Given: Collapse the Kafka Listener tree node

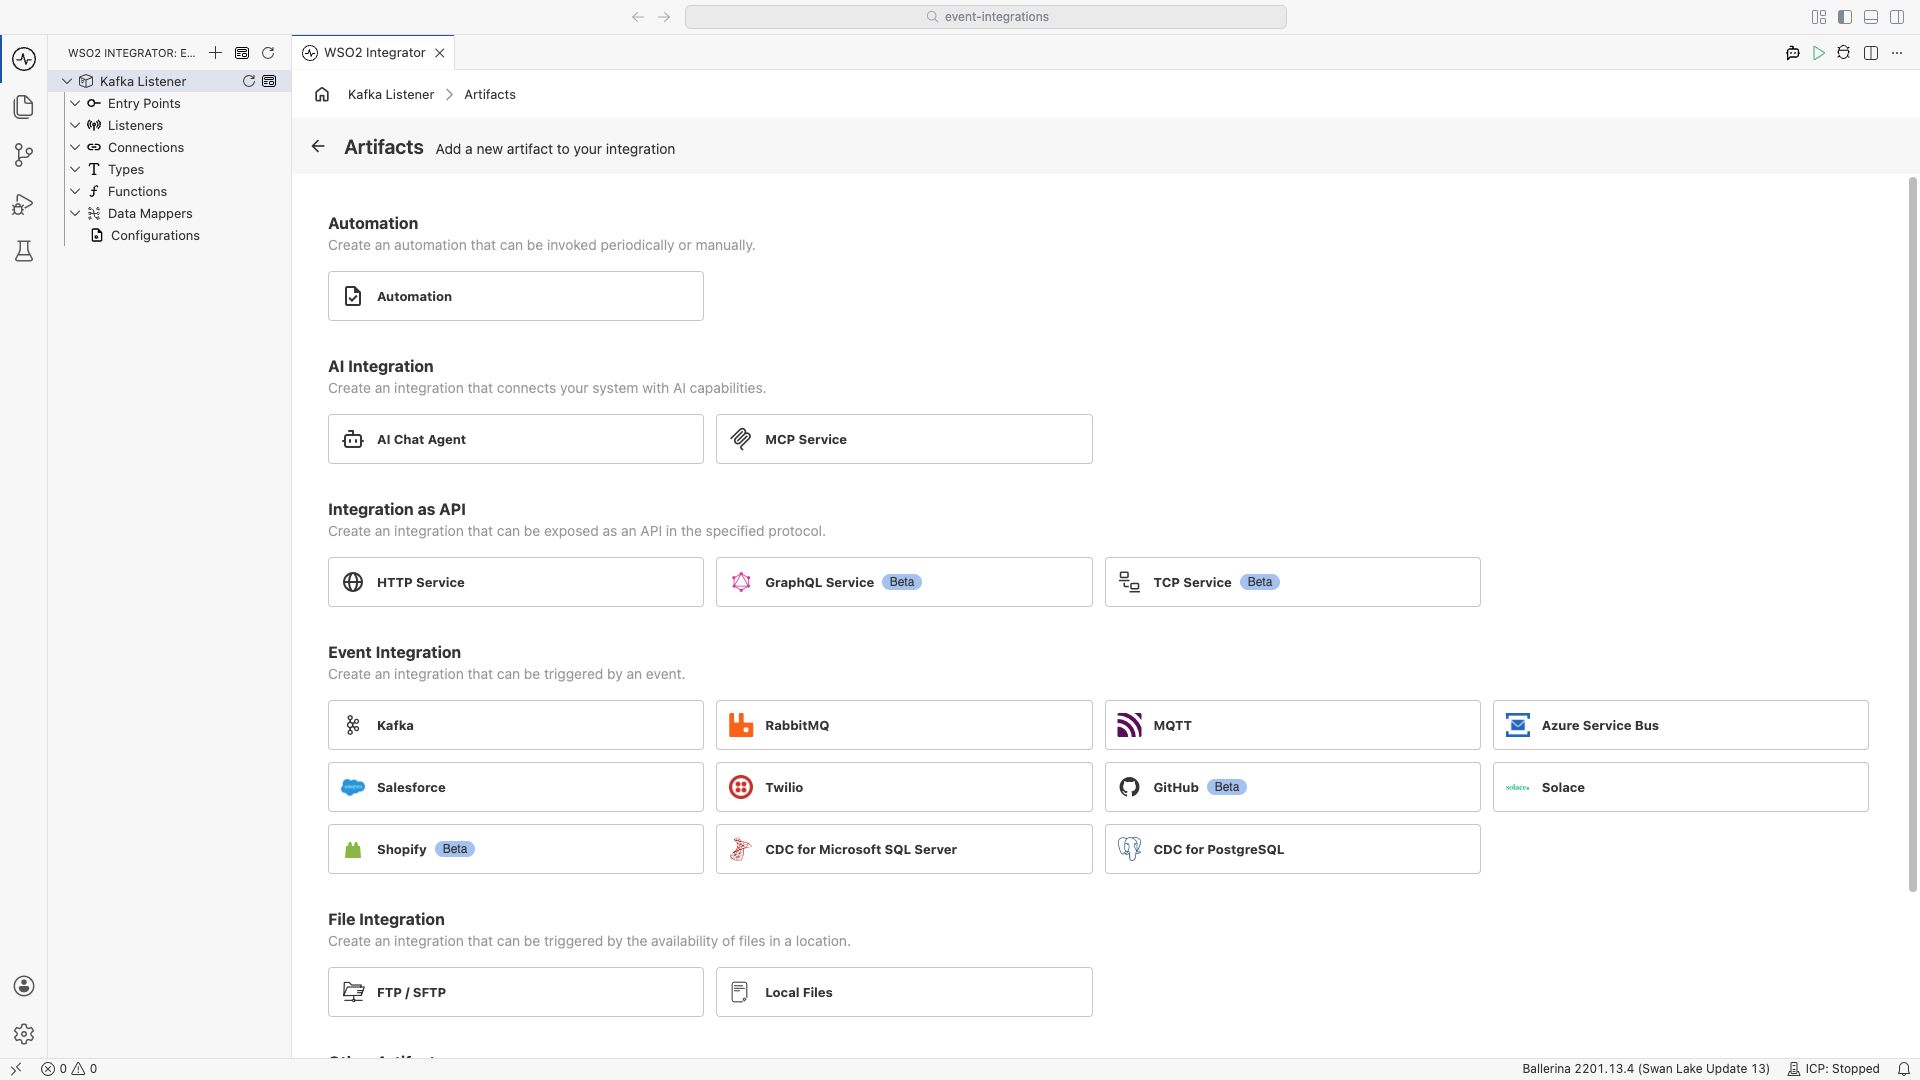Looking at the screenshot, I should pyautogui.click(x=67, y=81).
